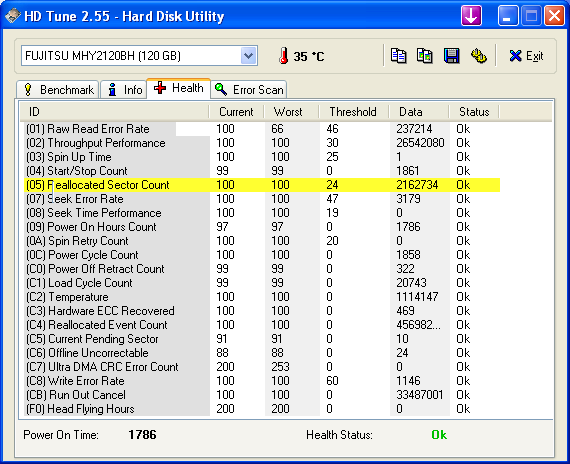This screenshot has width=570, height=464.
Task: Click the 35 °C temperature reading
Action: (x=309, y=56)
